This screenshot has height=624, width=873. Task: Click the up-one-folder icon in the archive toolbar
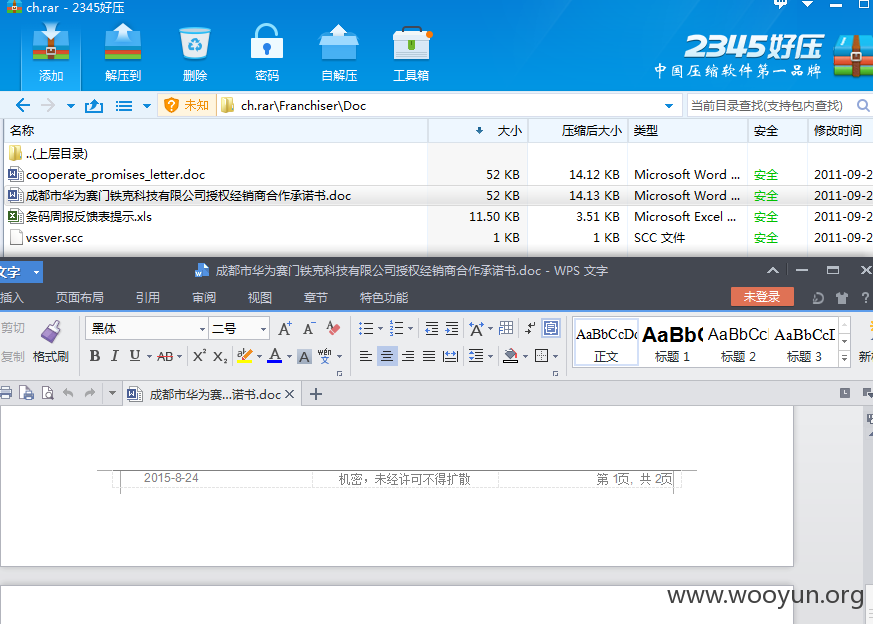pos(94,105)
